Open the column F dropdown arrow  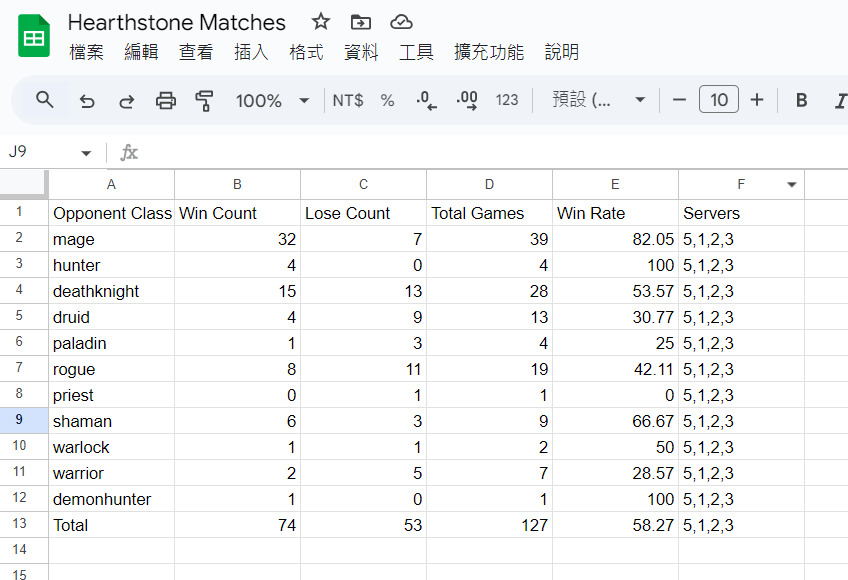791,185
